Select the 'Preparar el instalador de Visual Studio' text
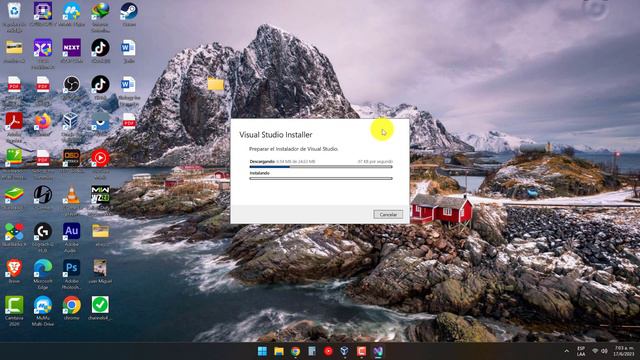This screenshot has height=360, width=640. [x=293, y=149]
